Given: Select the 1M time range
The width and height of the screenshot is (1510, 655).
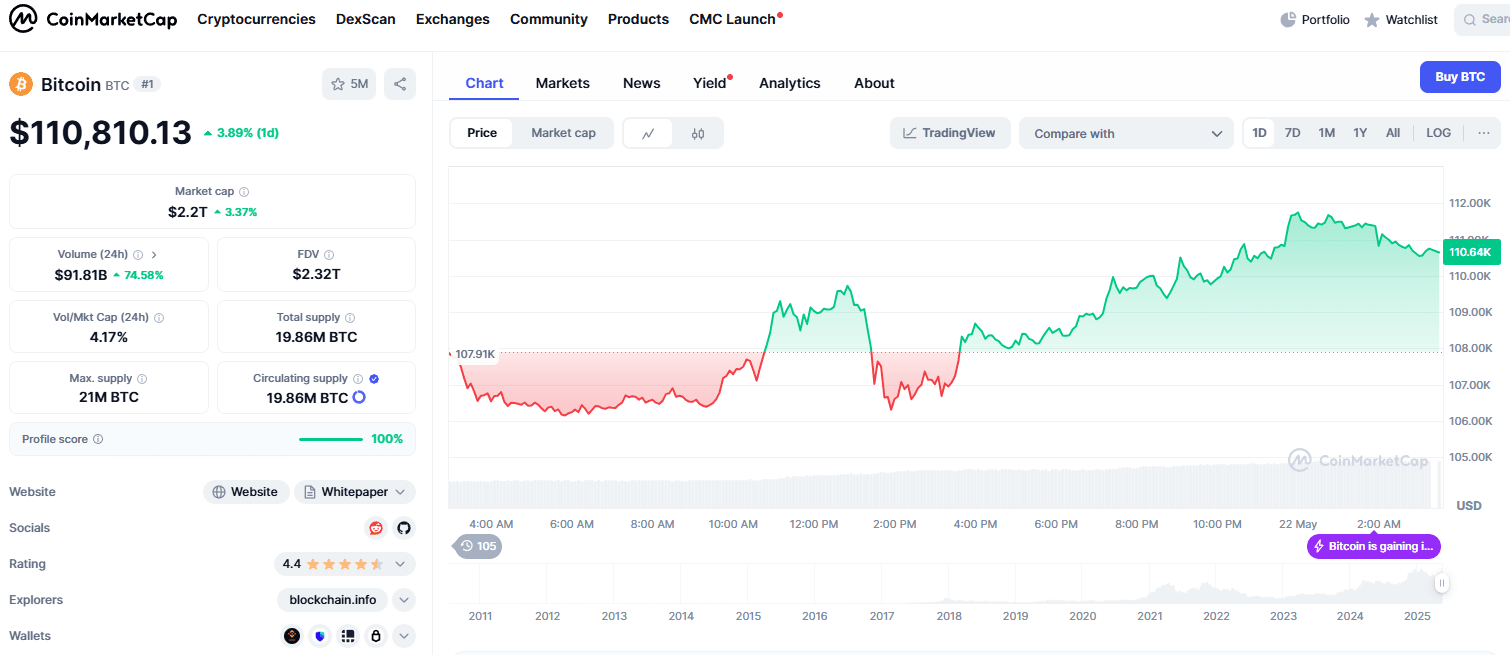Looking at the screenshot, I should point(1327,133).
